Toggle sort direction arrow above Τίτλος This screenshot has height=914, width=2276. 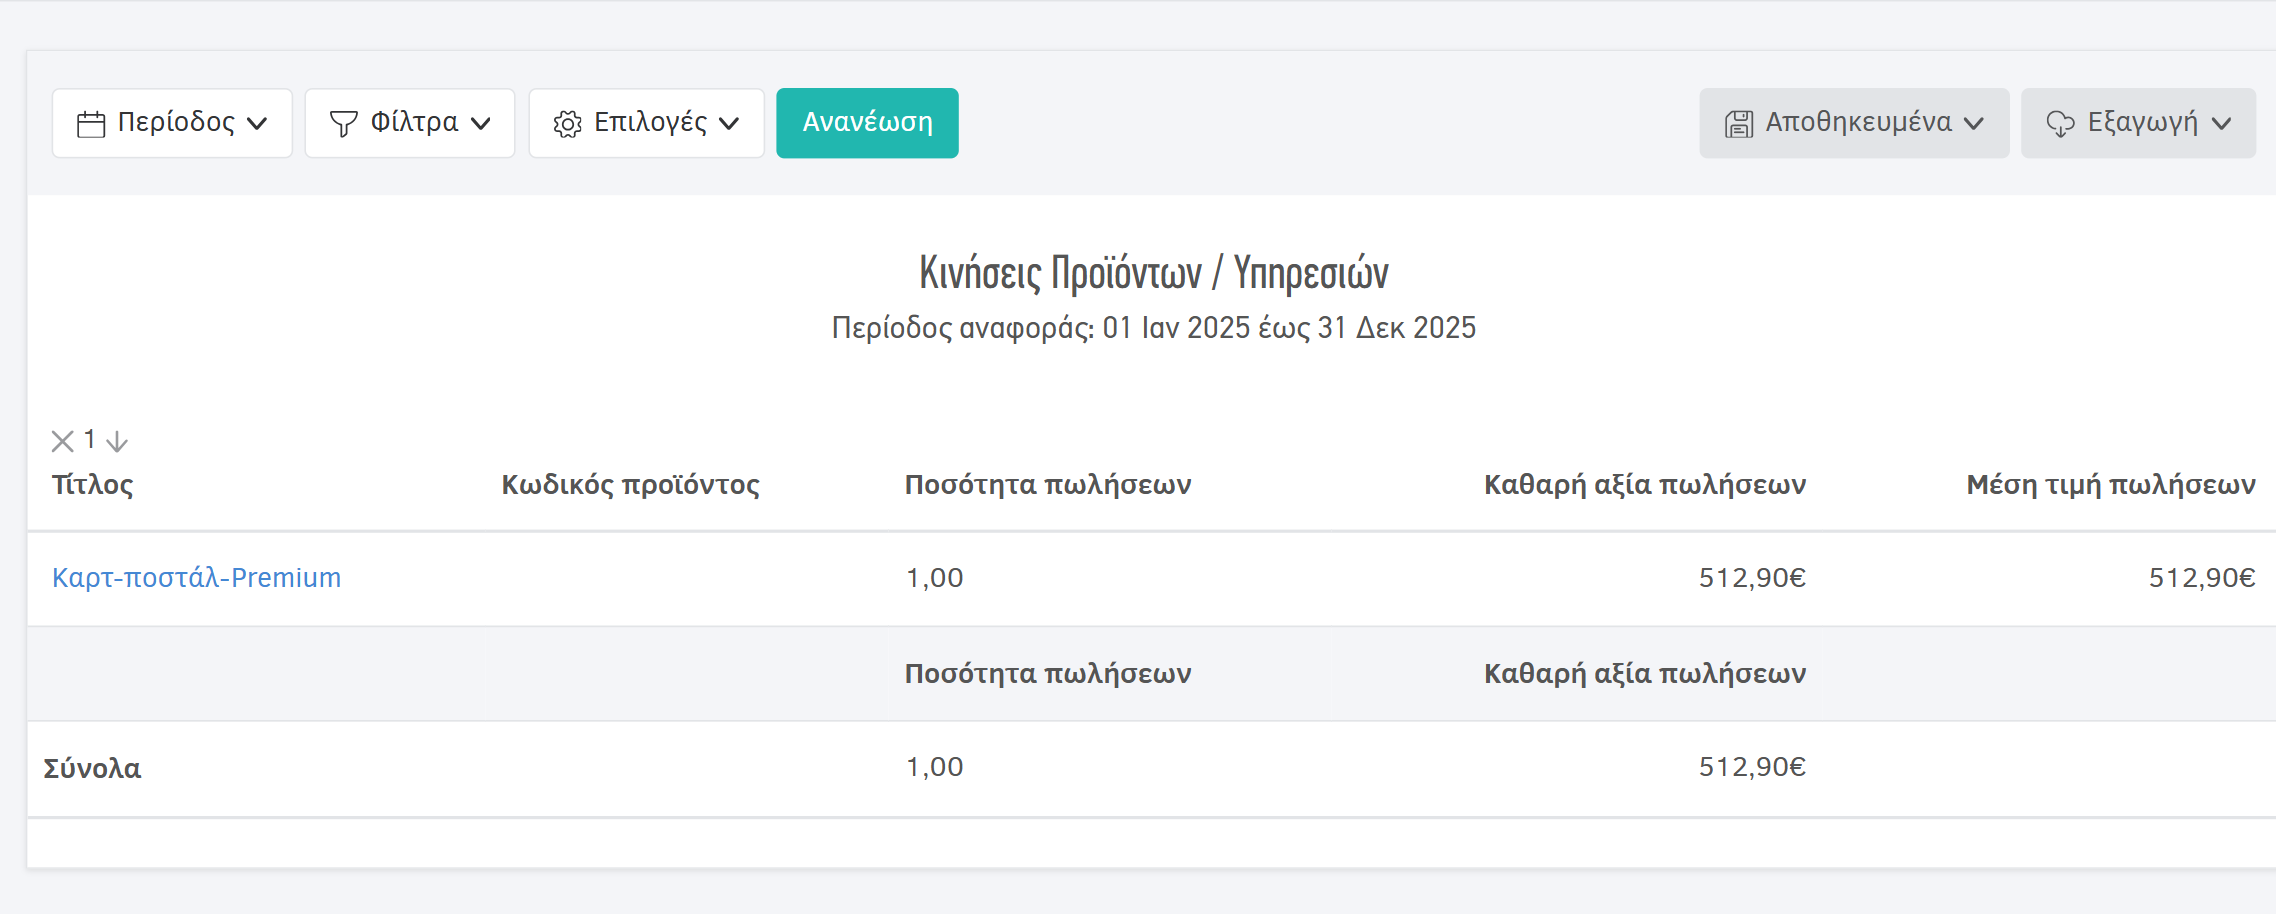coord(117,441)
